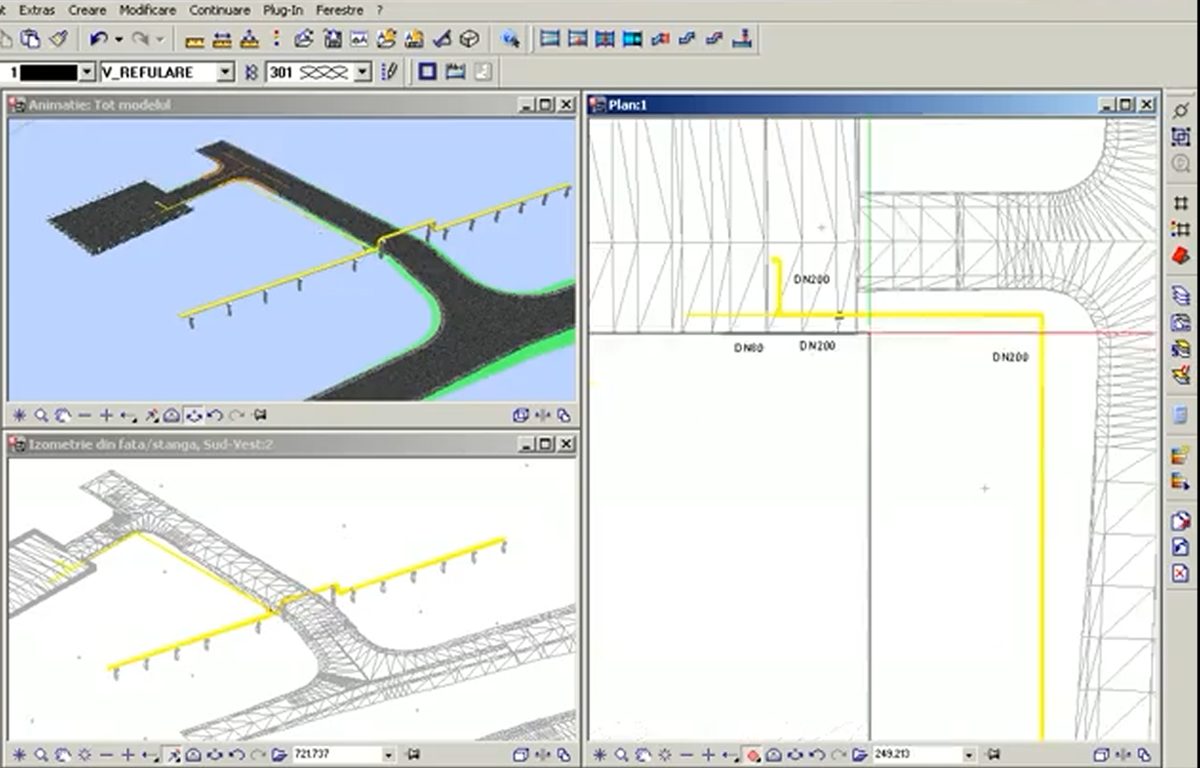Click the Paste clipboard icon

pos(31,39)
